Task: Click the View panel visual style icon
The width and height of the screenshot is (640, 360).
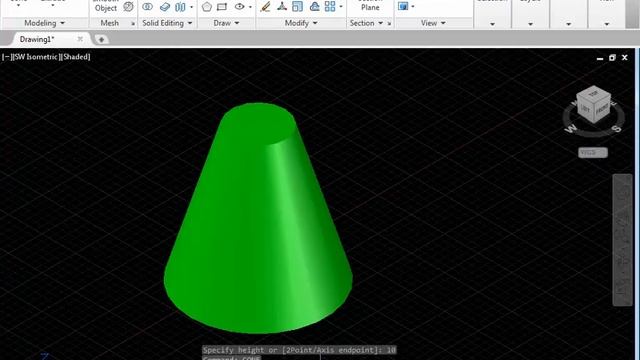Action: pos(403,7)
